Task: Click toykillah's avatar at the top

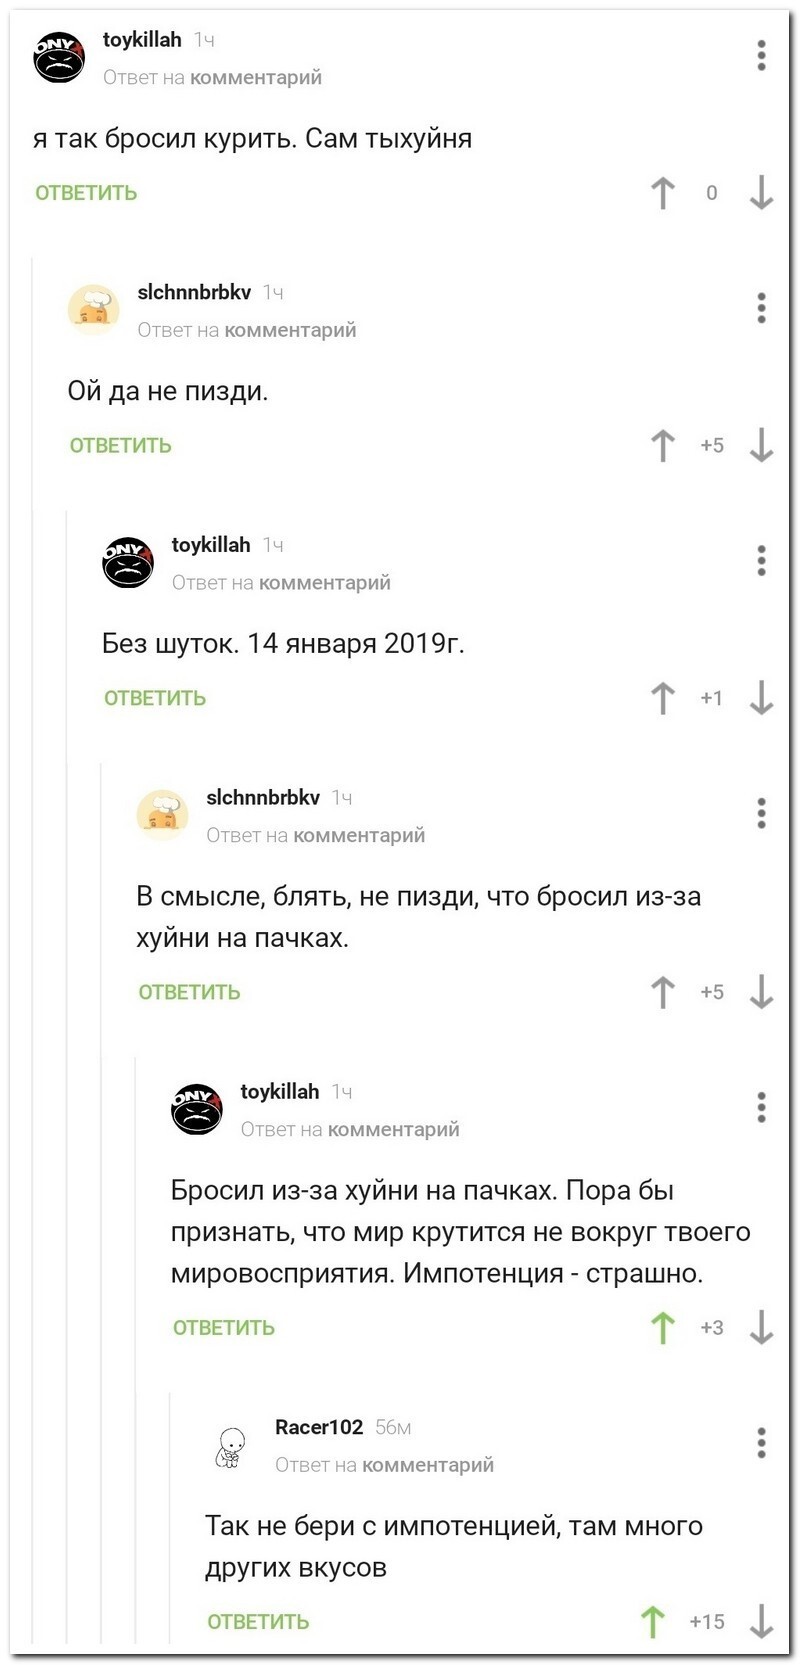Action: [59, 58]
